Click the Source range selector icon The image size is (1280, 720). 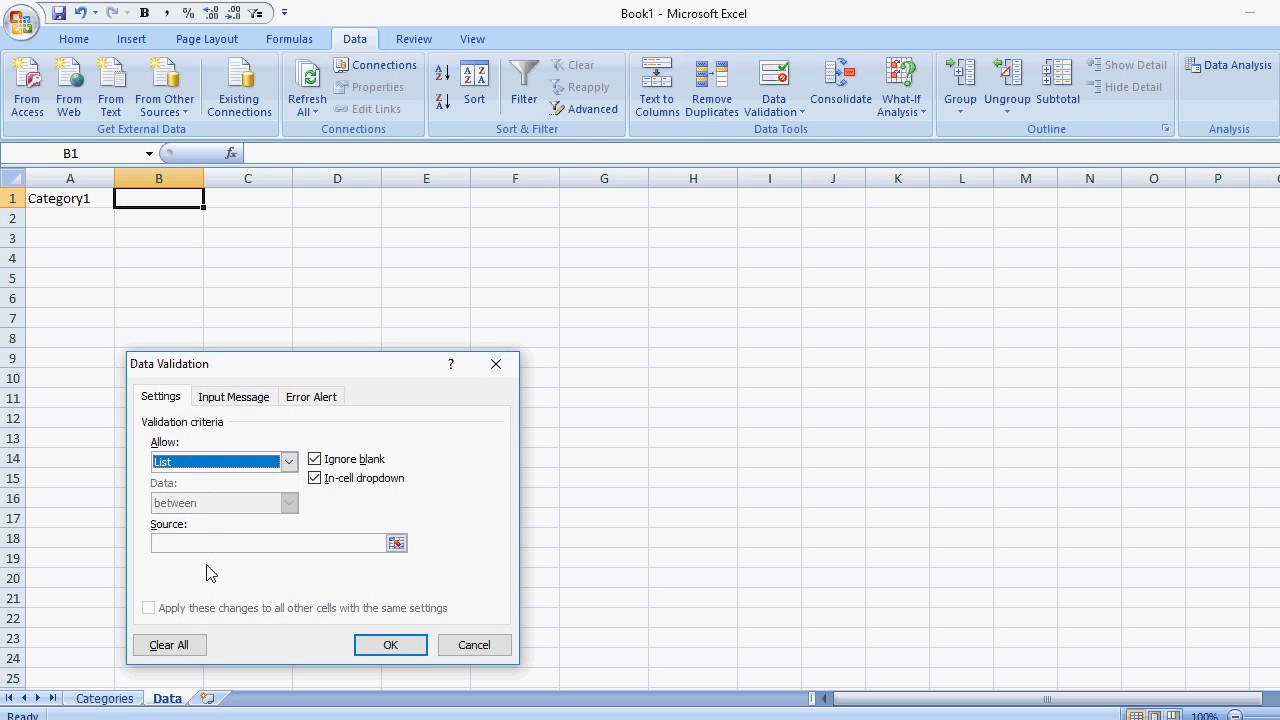pos(397,543)
